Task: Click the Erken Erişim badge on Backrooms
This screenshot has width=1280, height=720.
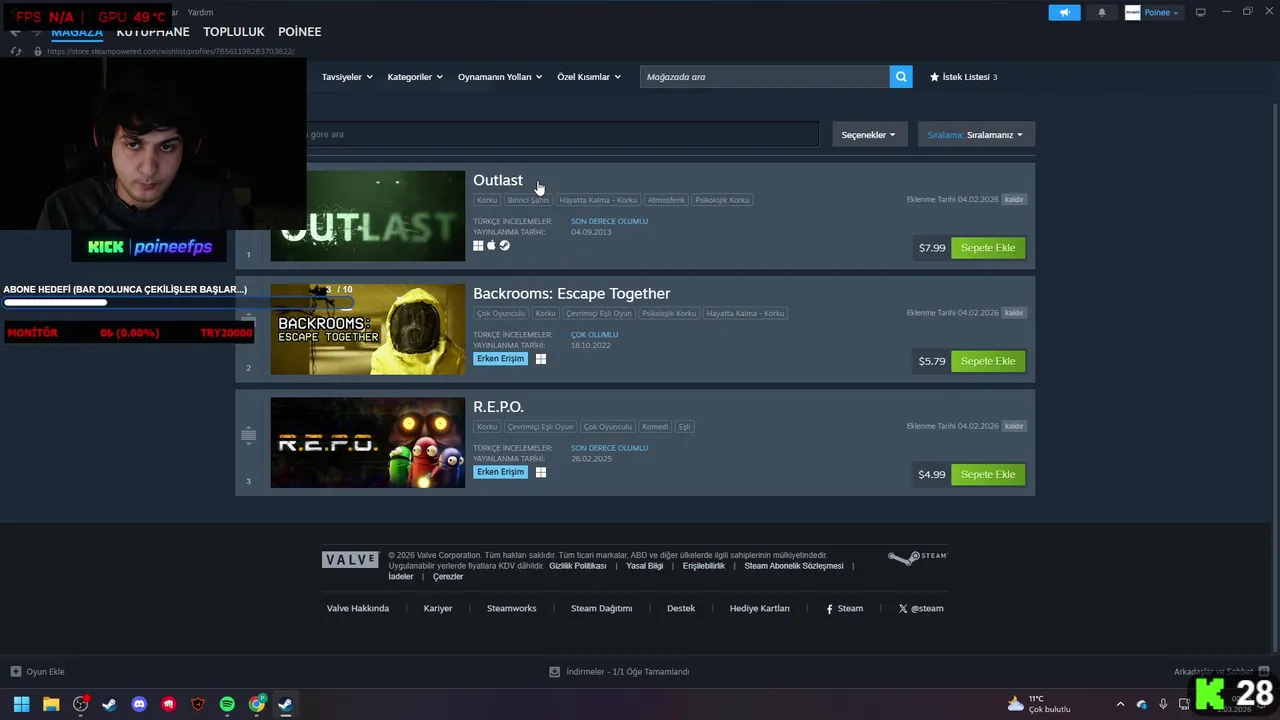Action: click(x=500, y=359)
